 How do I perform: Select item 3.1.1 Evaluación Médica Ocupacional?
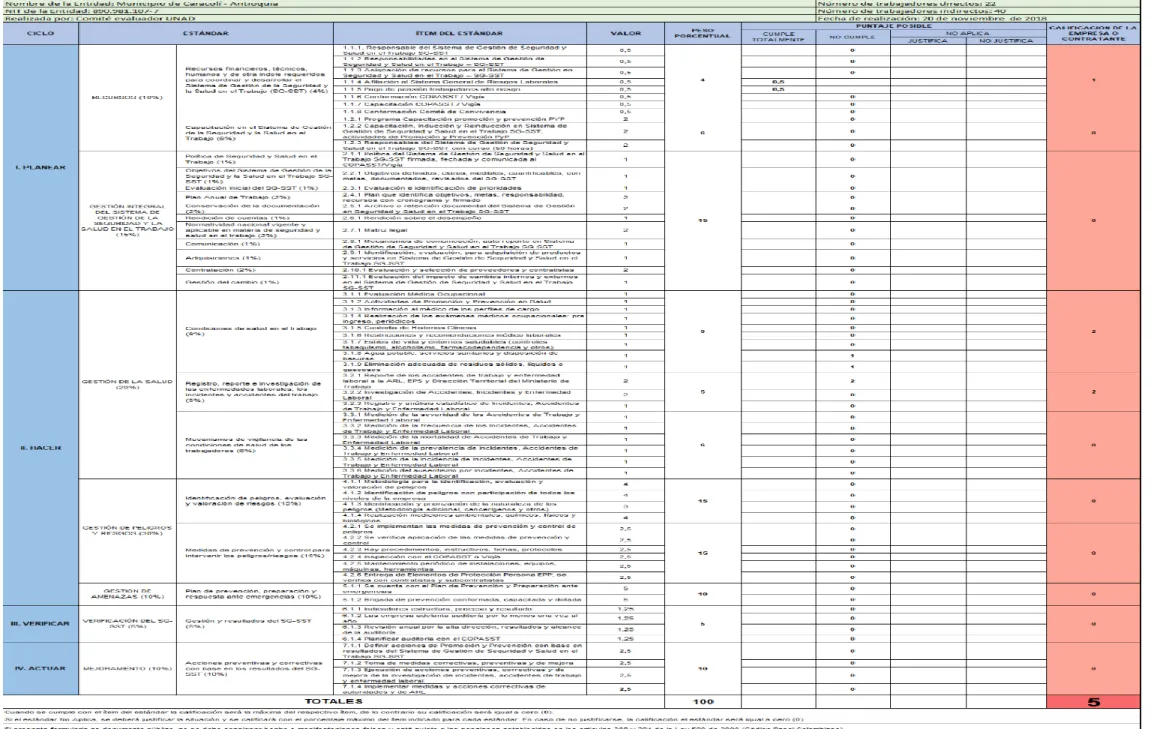(459, 294)
